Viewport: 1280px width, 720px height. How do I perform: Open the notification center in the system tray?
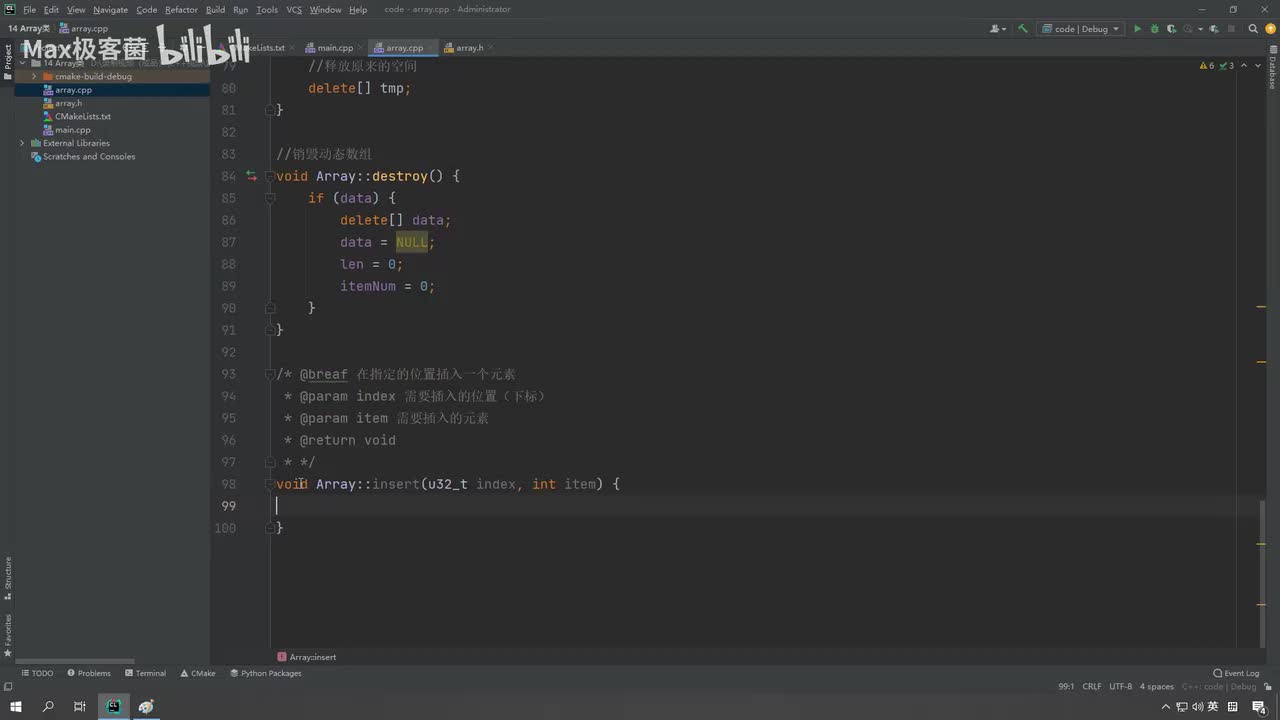pyautogui.click(x=1259, y=707)
